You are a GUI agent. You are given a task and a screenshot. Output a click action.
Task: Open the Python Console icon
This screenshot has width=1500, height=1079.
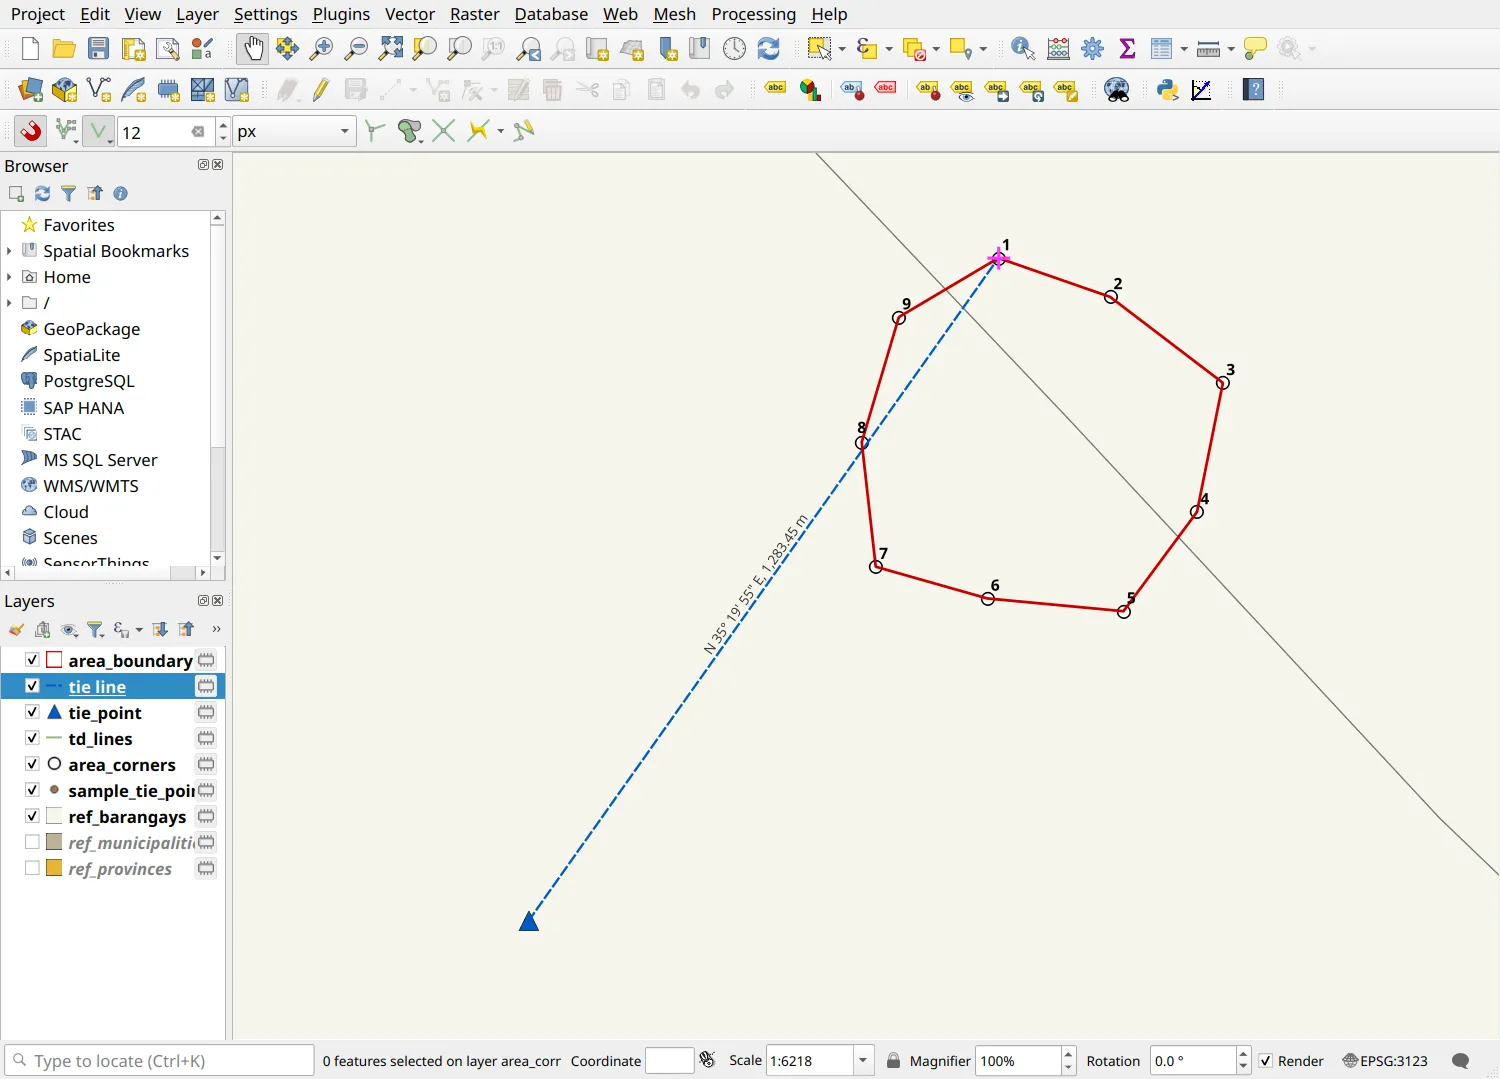point(1167,90)
